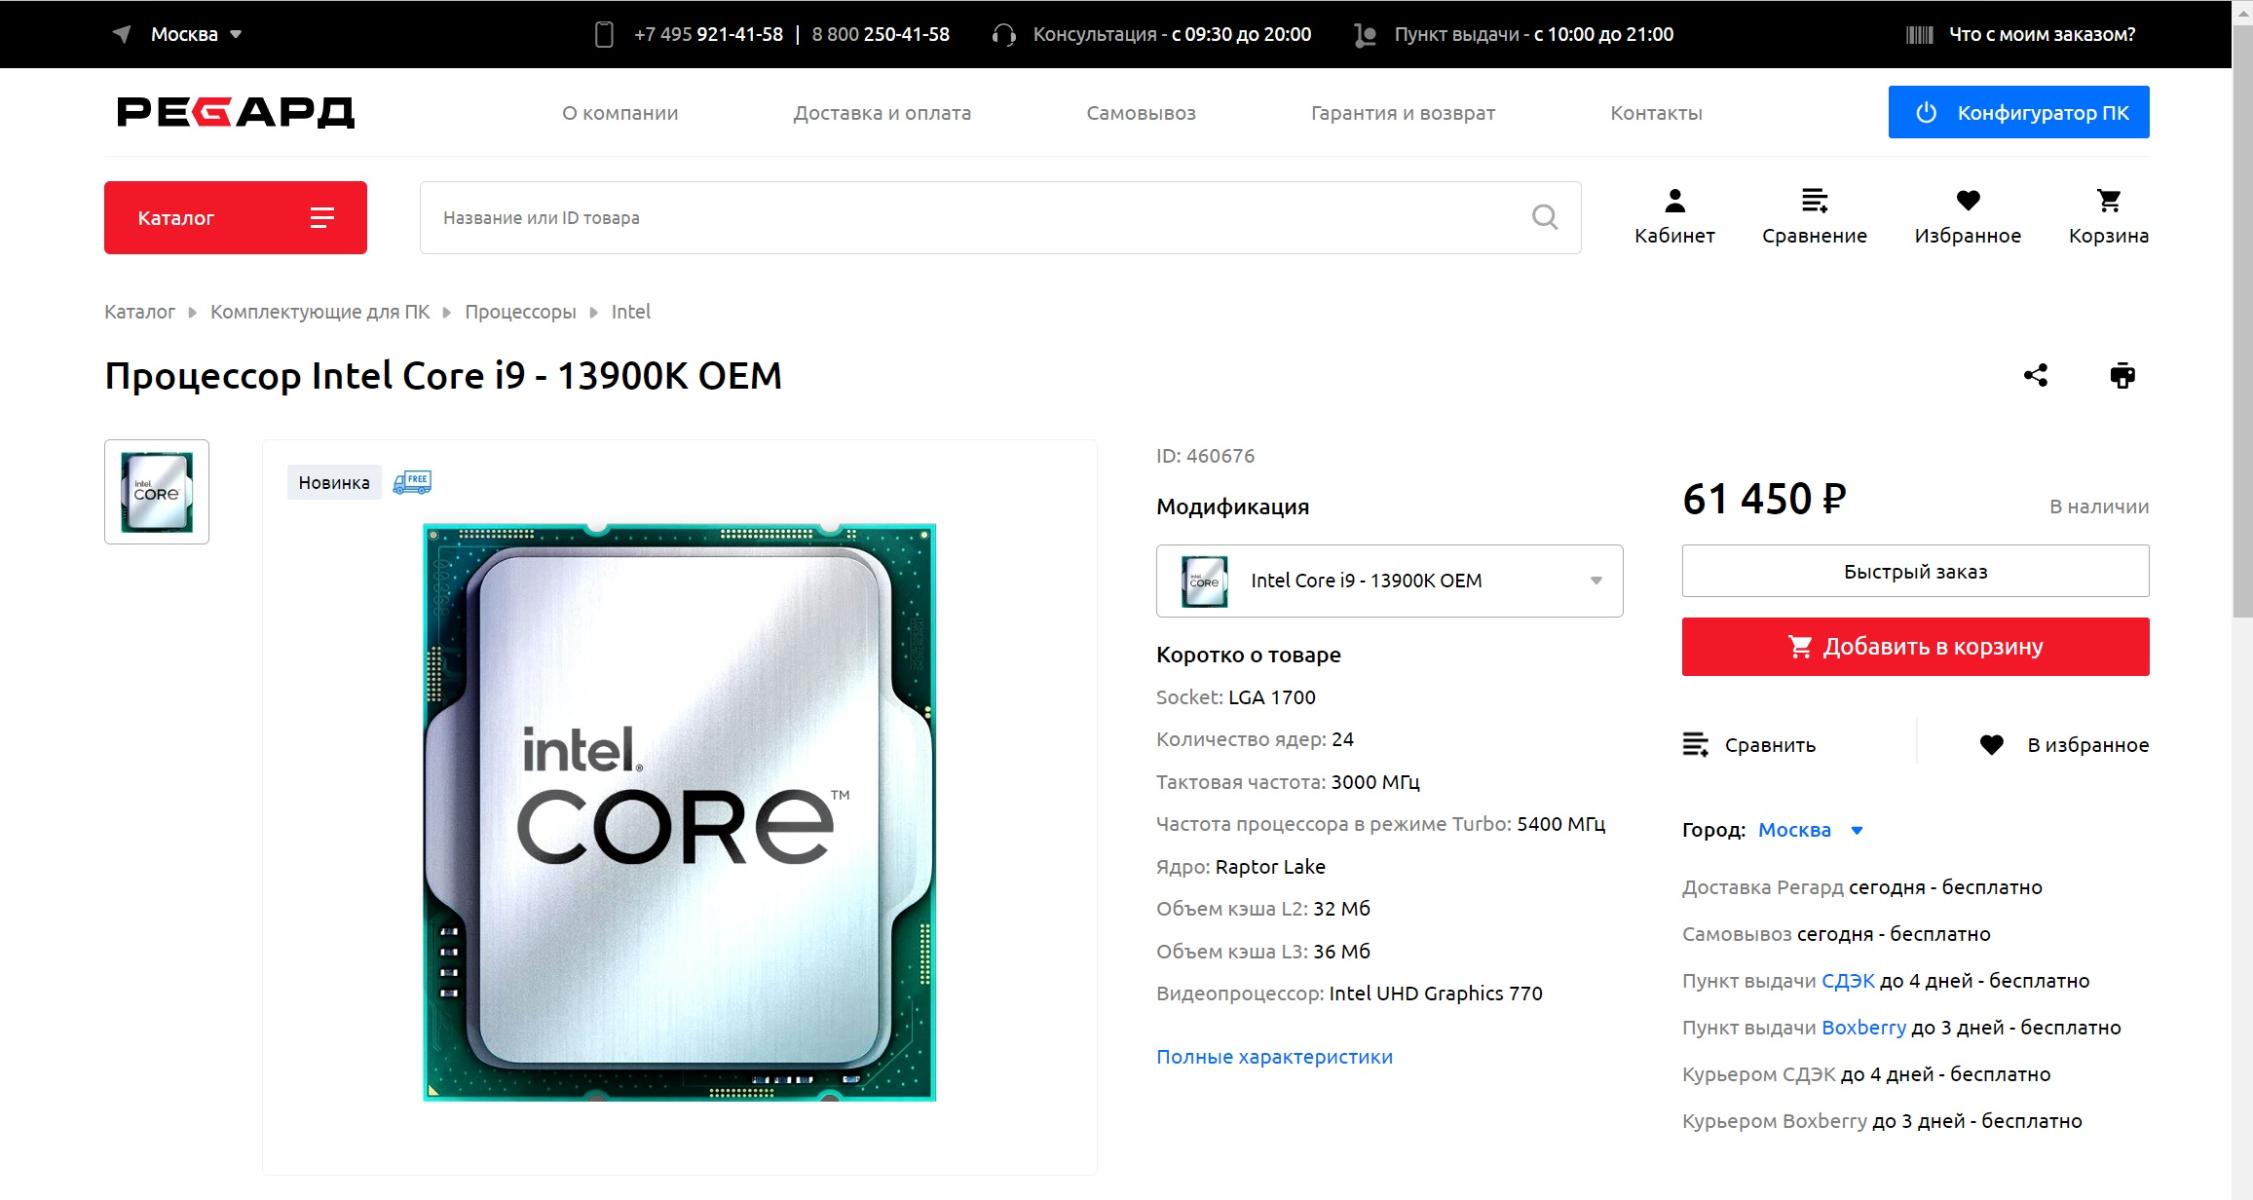This screenshot has height=1200, width=2253.
Task: Open the Модификация dropdown for Intel Core i9
Action: click(1389, 580)
